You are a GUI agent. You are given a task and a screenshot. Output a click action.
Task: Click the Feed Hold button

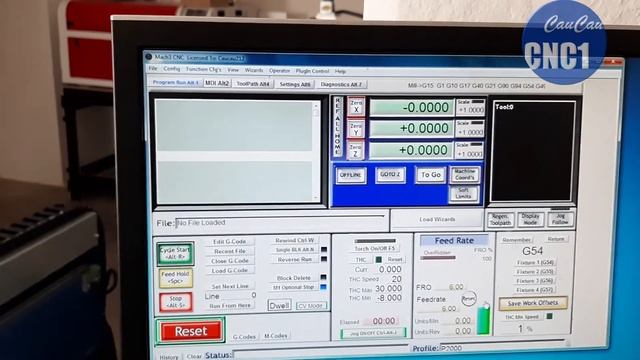(176, 278)
